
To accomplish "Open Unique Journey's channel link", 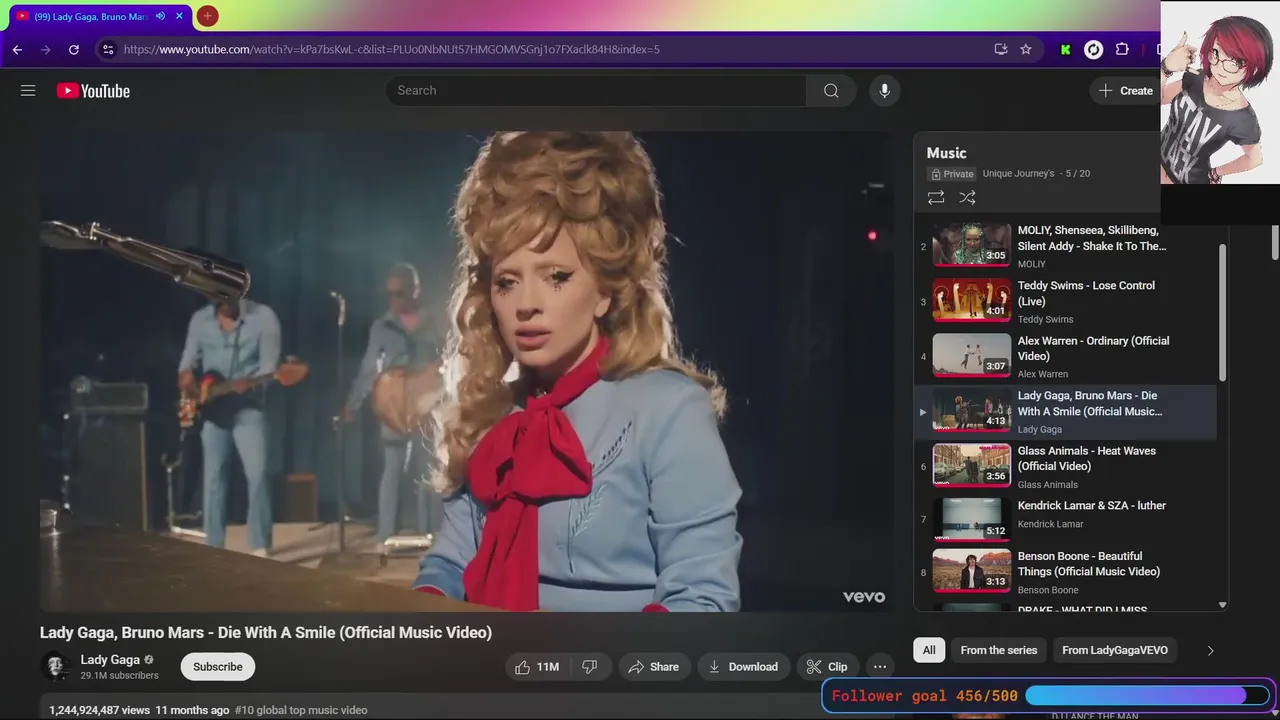I will [1018, 174].
